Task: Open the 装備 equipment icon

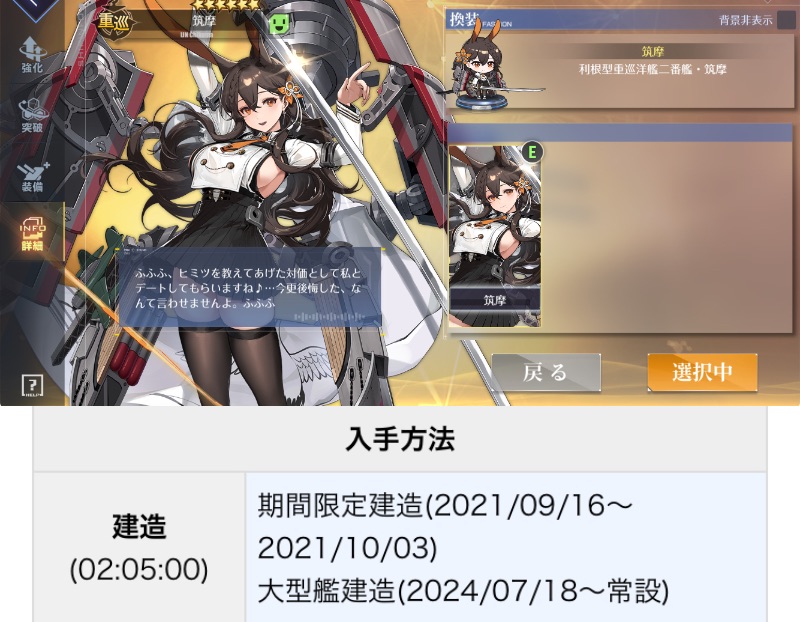Action: click(32, 177)
